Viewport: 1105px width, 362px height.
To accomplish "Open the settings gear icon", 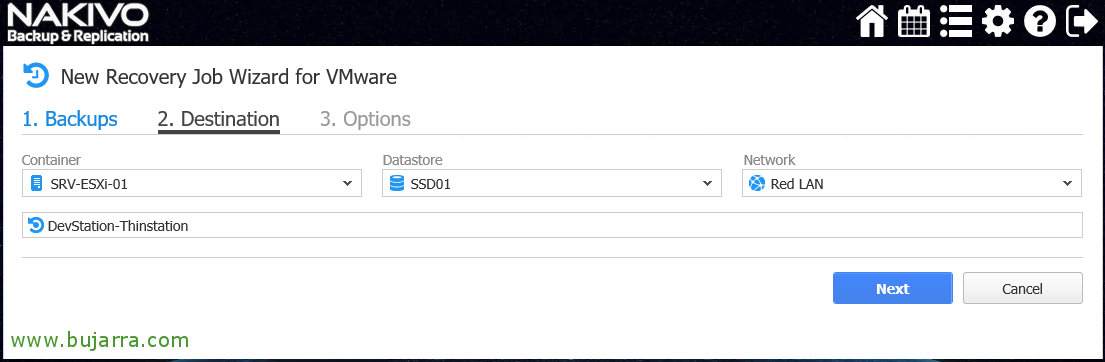I will coord(998,22).
